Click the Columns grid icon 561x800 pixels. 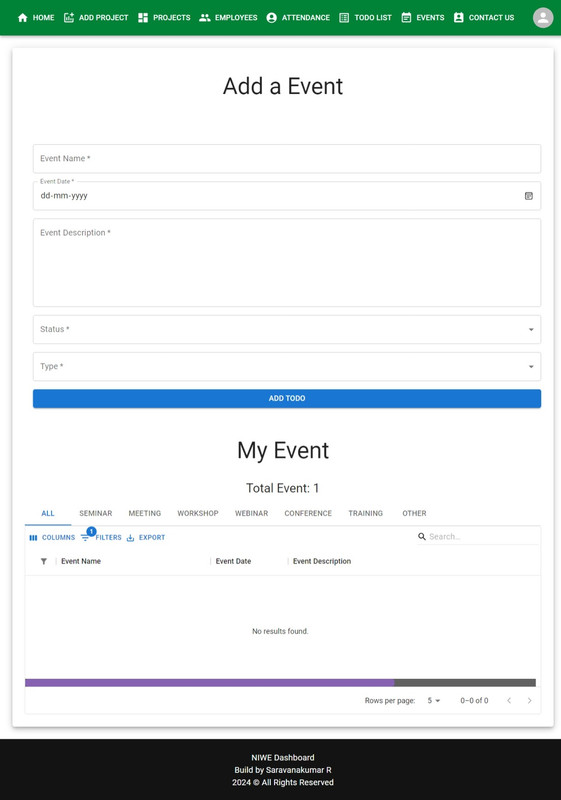33,538
